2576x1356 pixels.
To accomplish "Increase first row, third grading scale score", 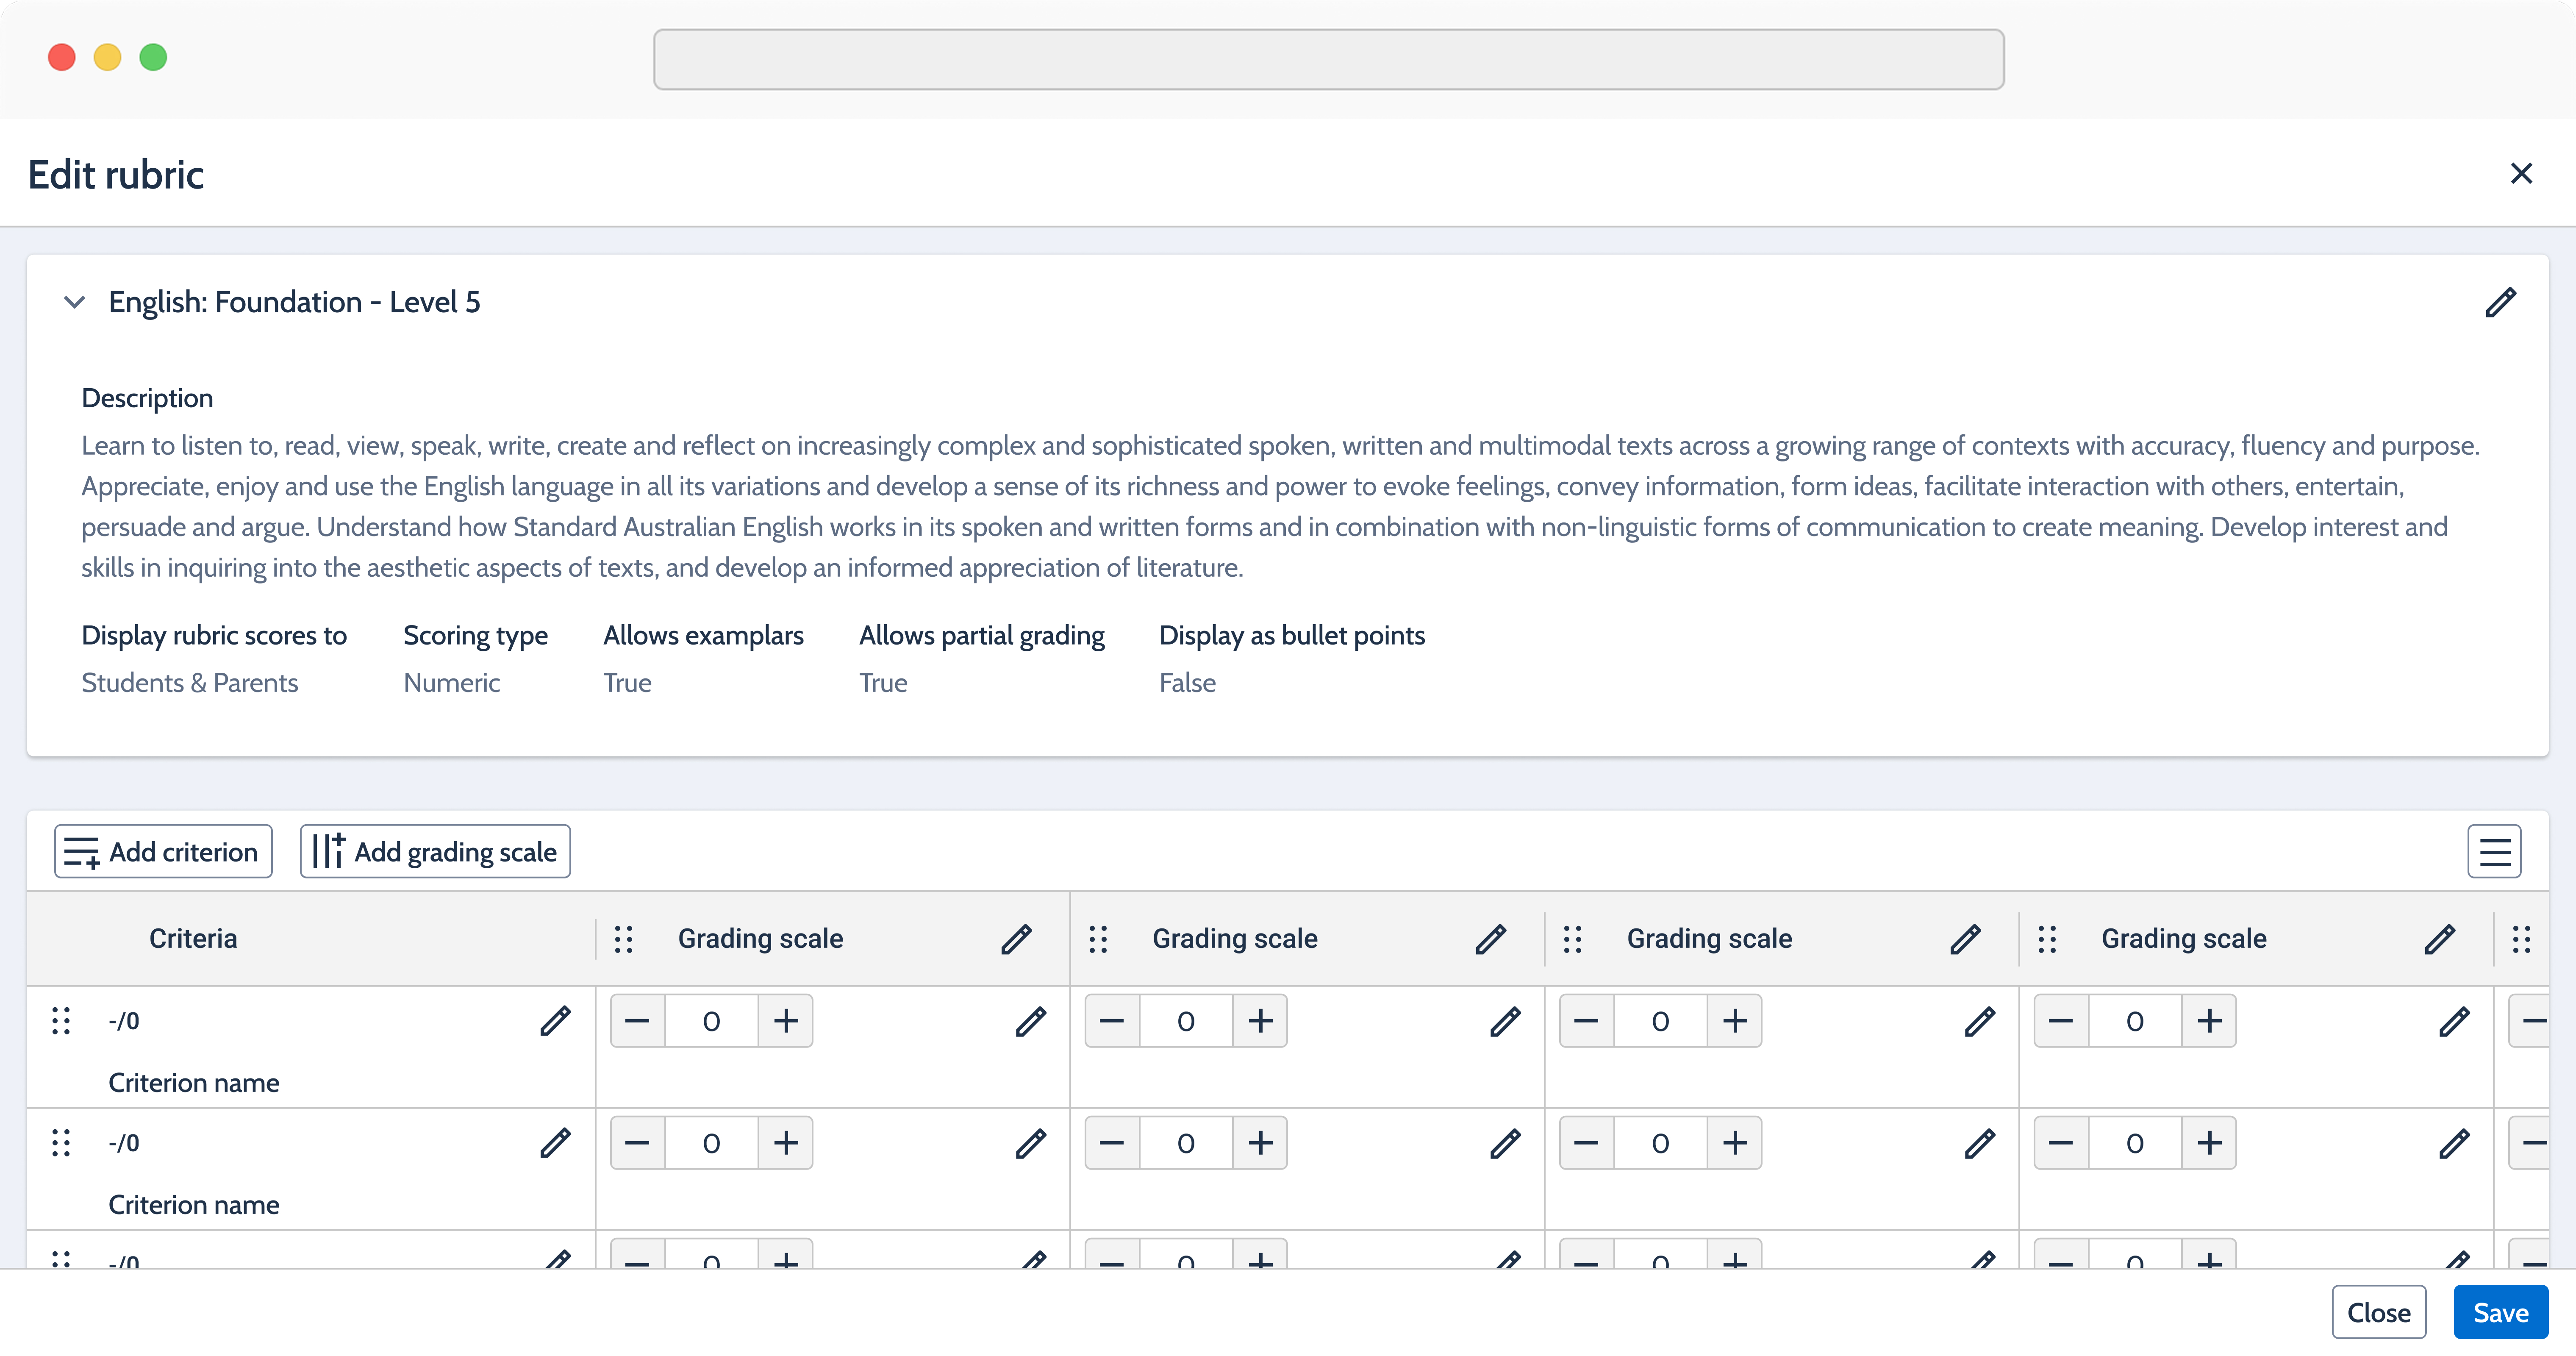I will click(x=1735, y=1020).
